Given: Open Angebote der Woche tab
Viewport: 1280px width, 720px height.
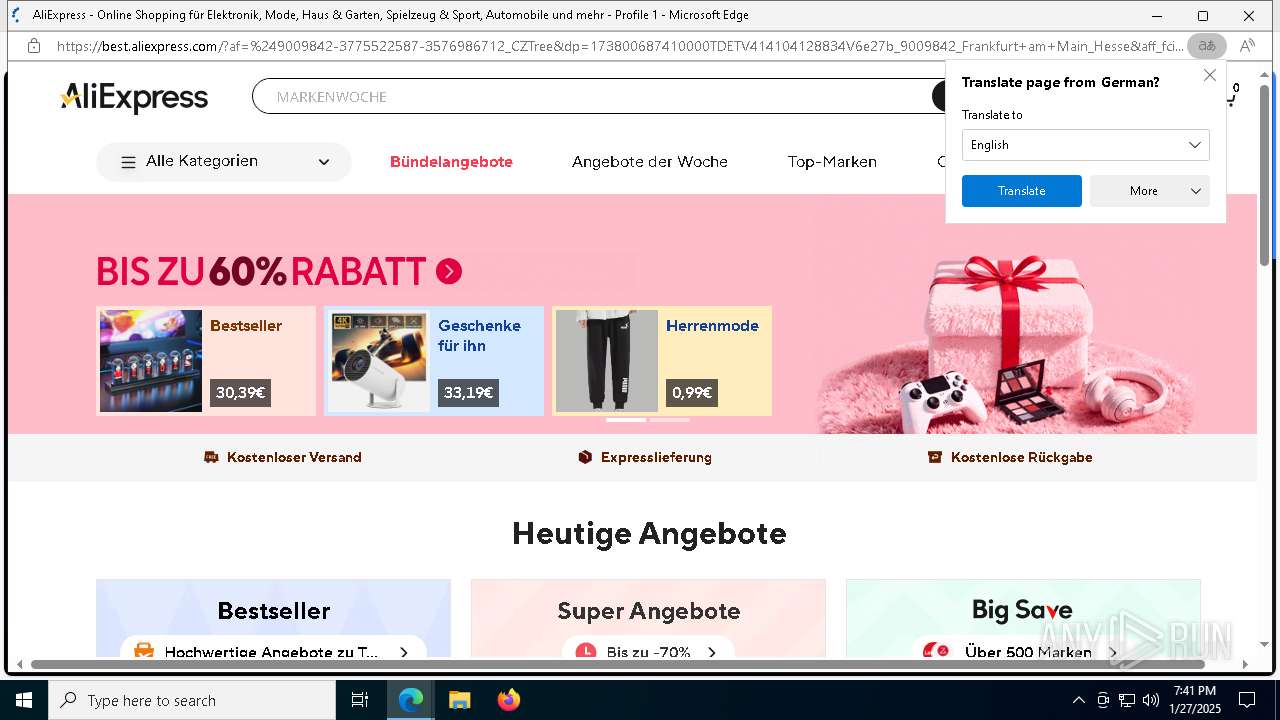Looking at the screenshot, I should (650, 162).
